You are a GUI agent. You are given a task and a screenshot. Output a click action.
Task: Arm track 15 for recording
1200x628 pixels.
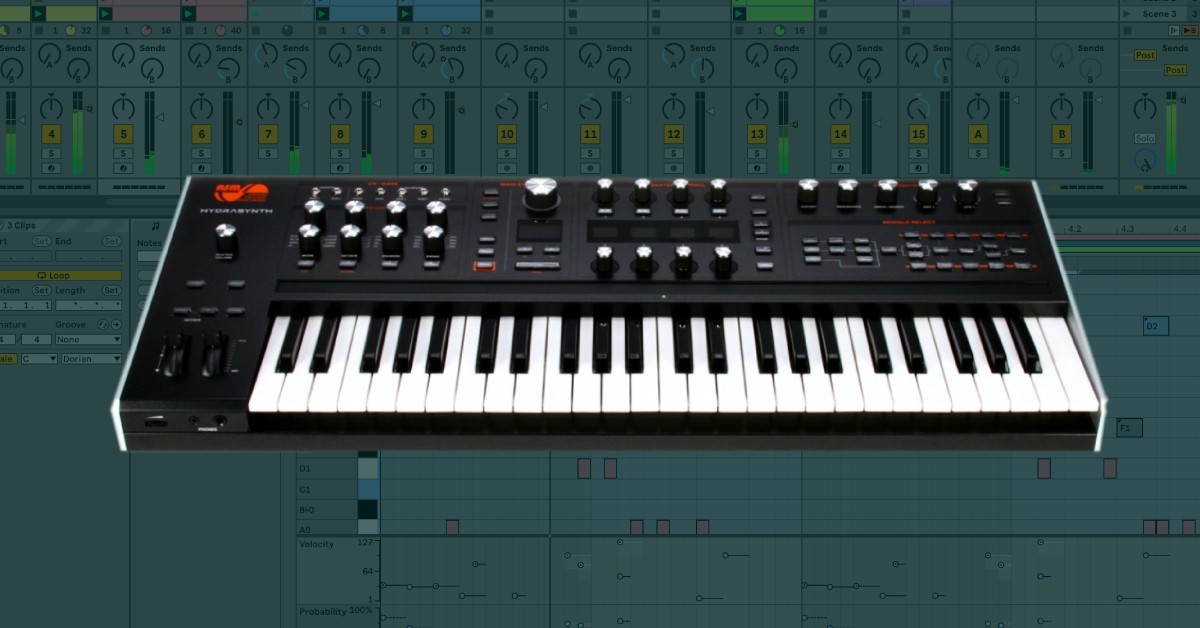pos(918,168)
